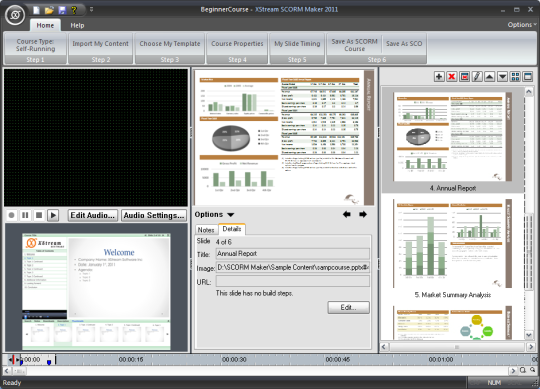Click the black audio waveform display
This screenshot has width=540, height=389.
96,138
